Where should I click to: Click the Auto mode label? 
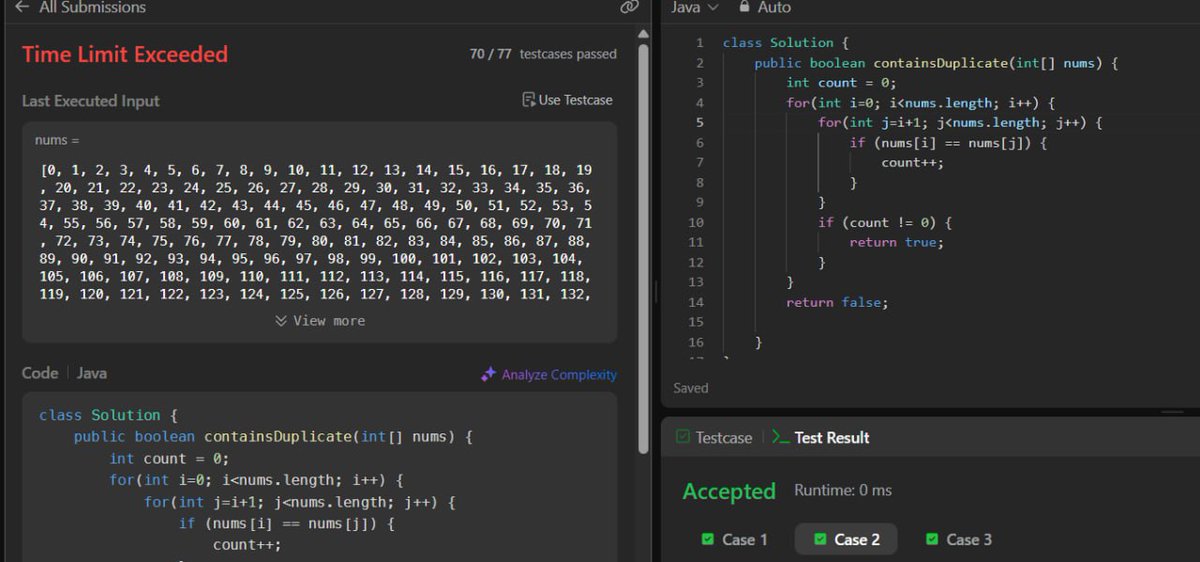coord(774,7)
